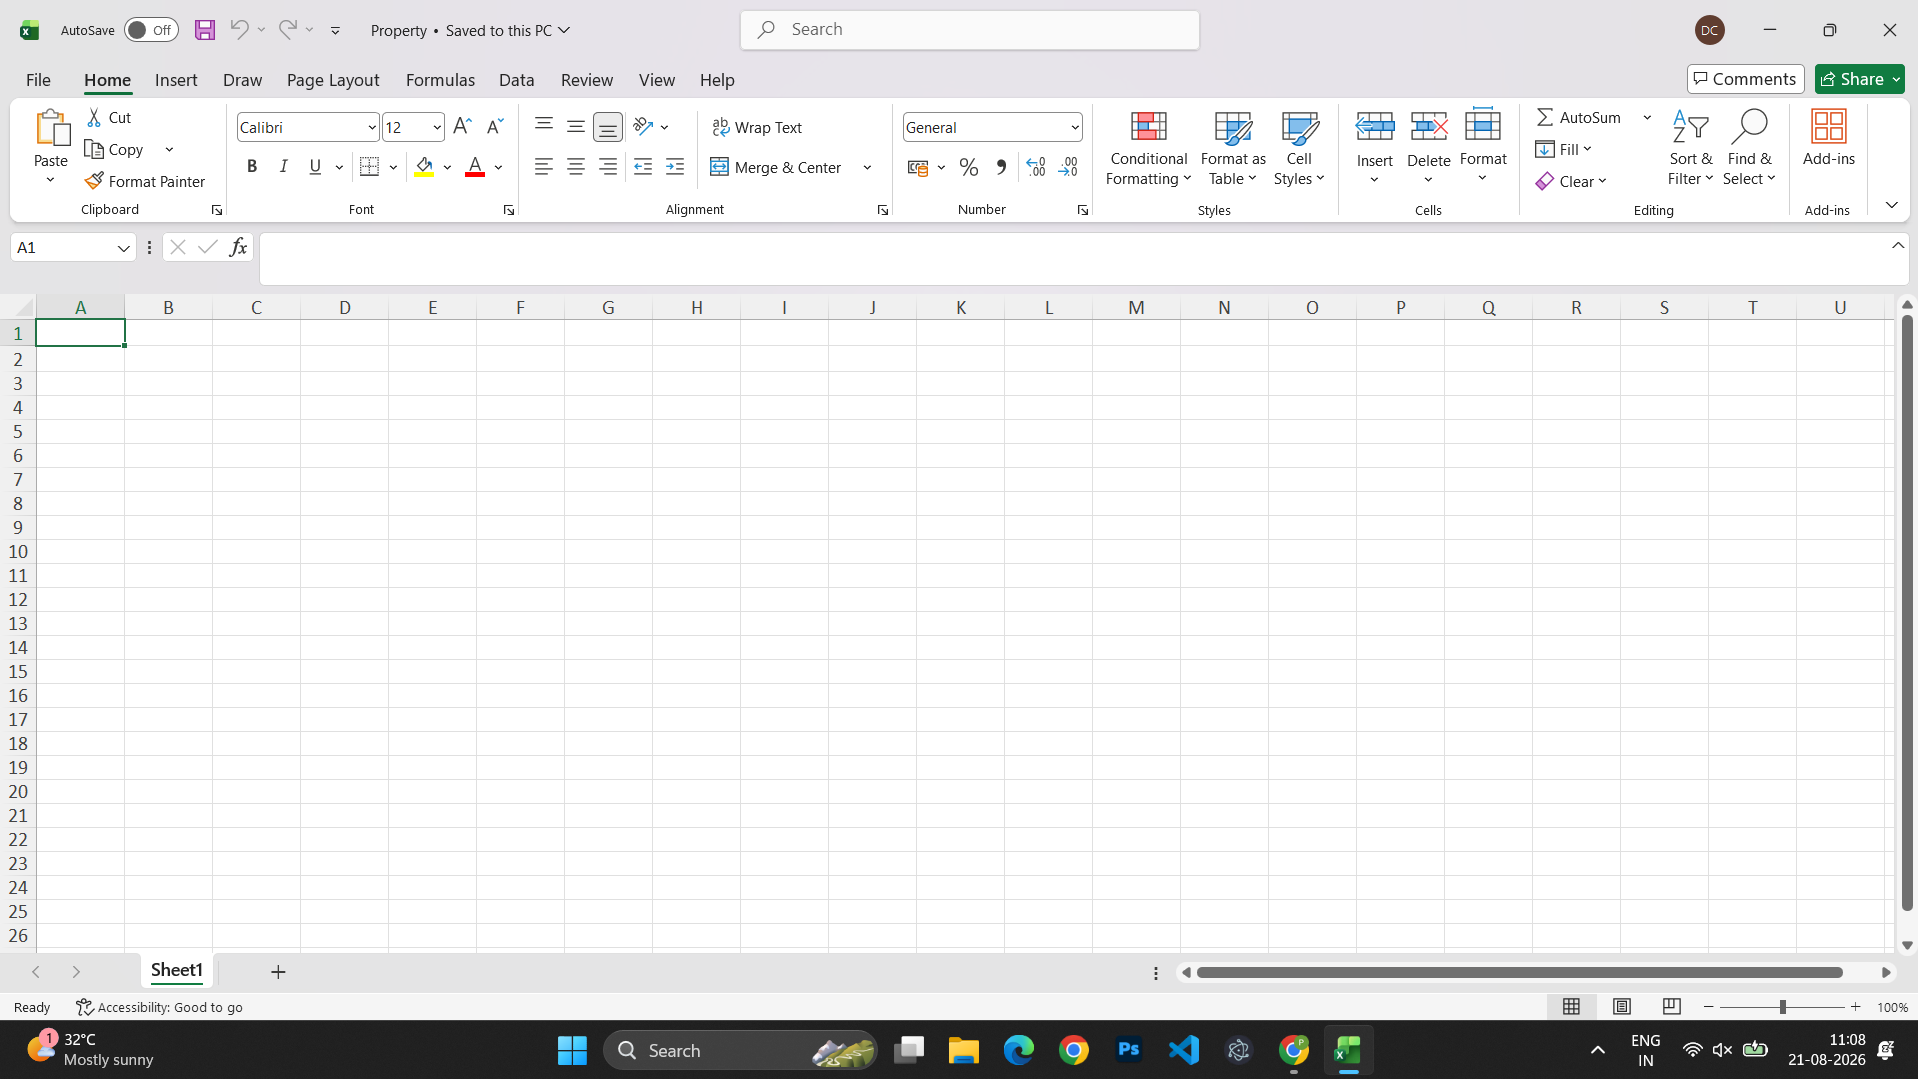The height and width of the screenshot is (1079, 1918).
Task: Open the File menu
Action: [x=38, y=80]
